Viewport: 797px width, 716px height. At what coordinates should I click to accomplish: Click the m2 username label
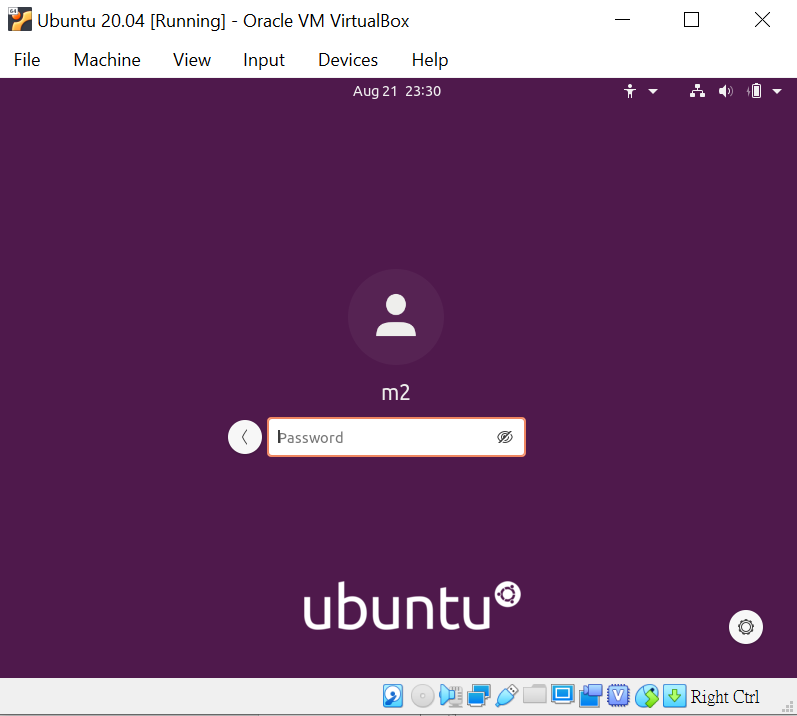396,393
